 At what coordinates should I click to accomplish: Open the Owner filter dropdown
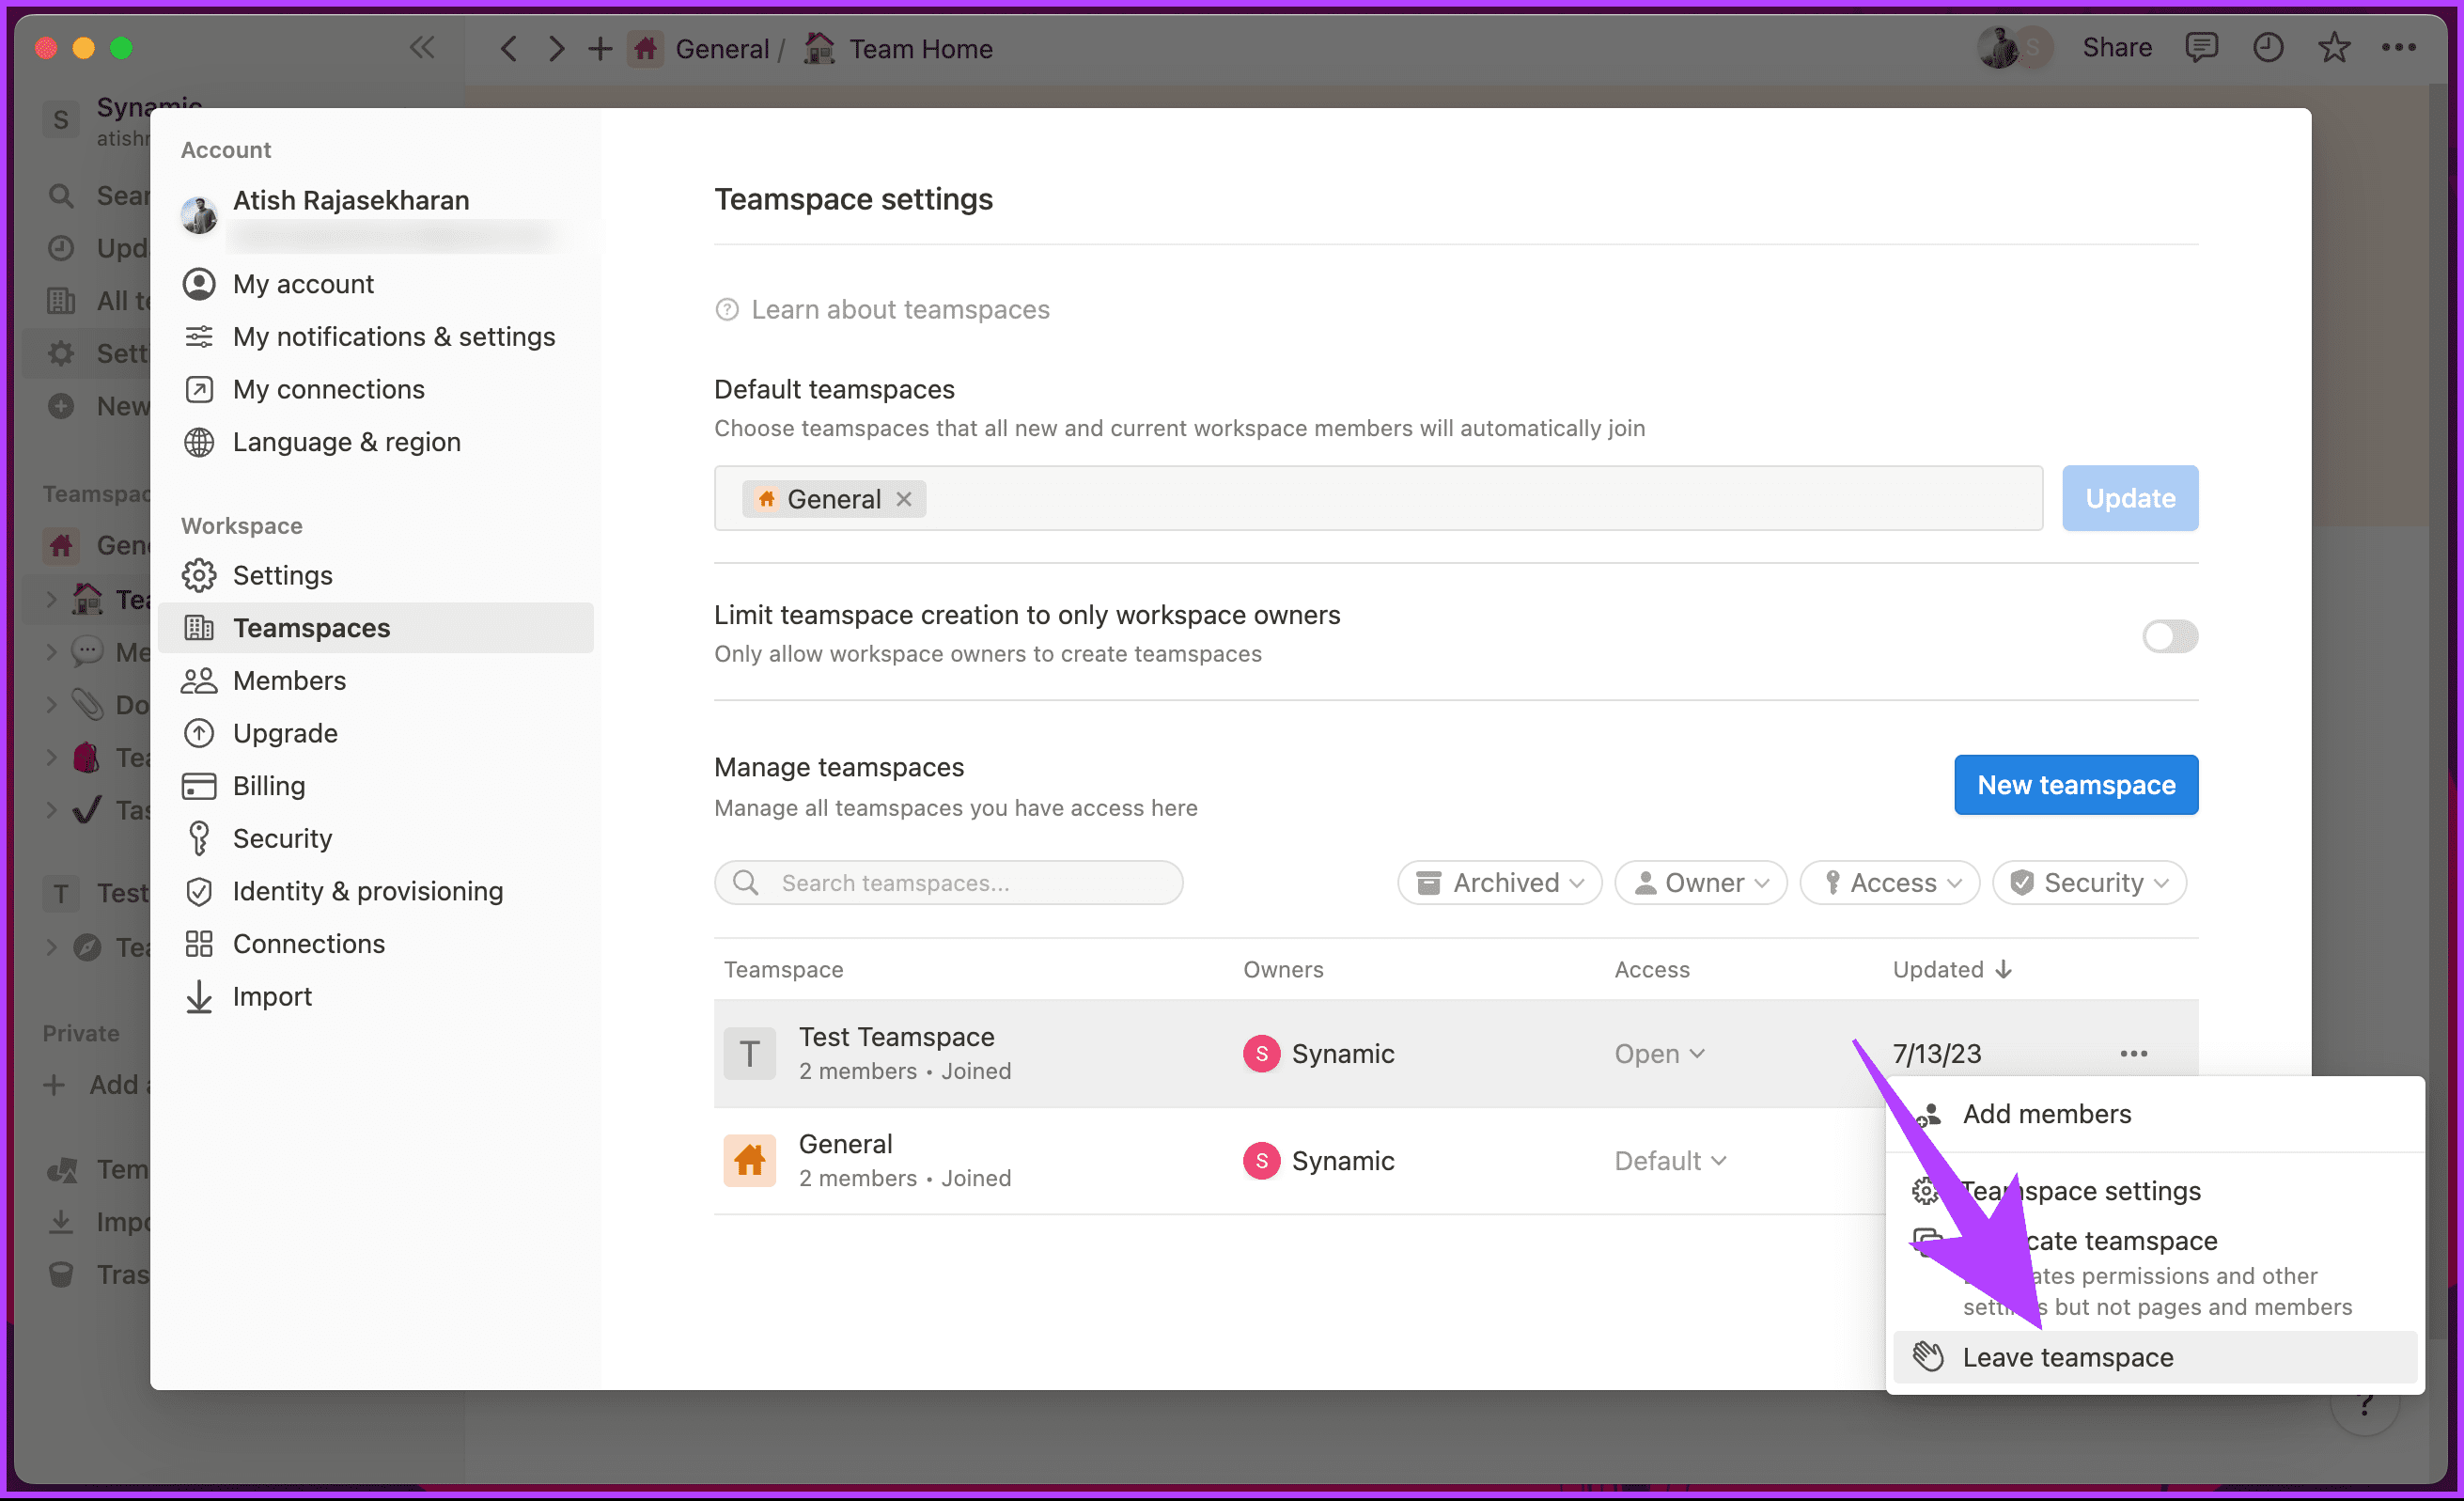[x=1700, y=882]
